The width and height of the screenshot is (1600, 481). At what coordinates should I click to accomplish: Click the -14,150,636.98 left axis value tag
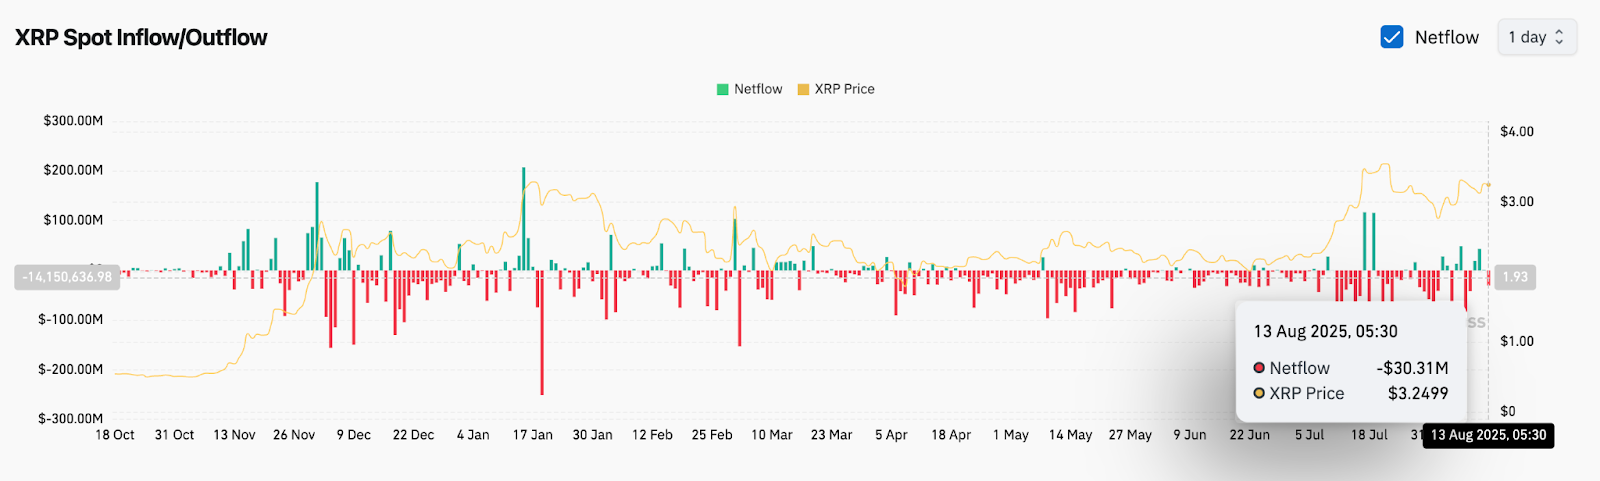point(67,277)
